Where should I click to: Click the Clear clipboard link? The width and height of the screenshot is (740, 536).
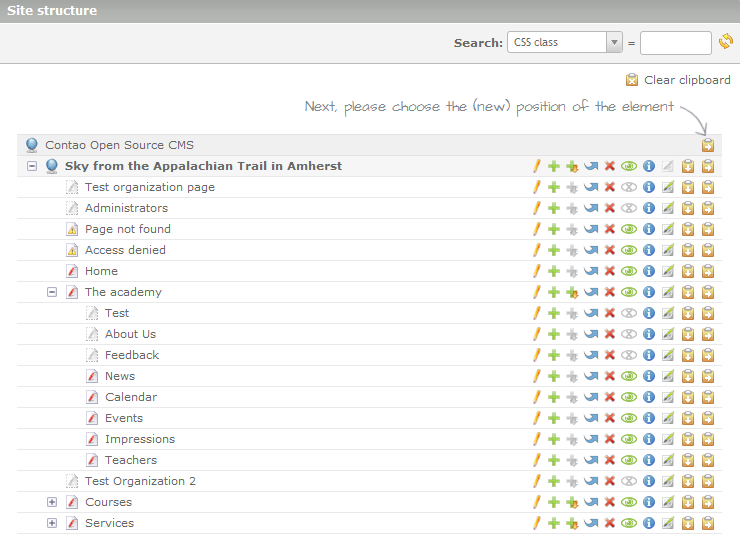click(x=686, y=80)
